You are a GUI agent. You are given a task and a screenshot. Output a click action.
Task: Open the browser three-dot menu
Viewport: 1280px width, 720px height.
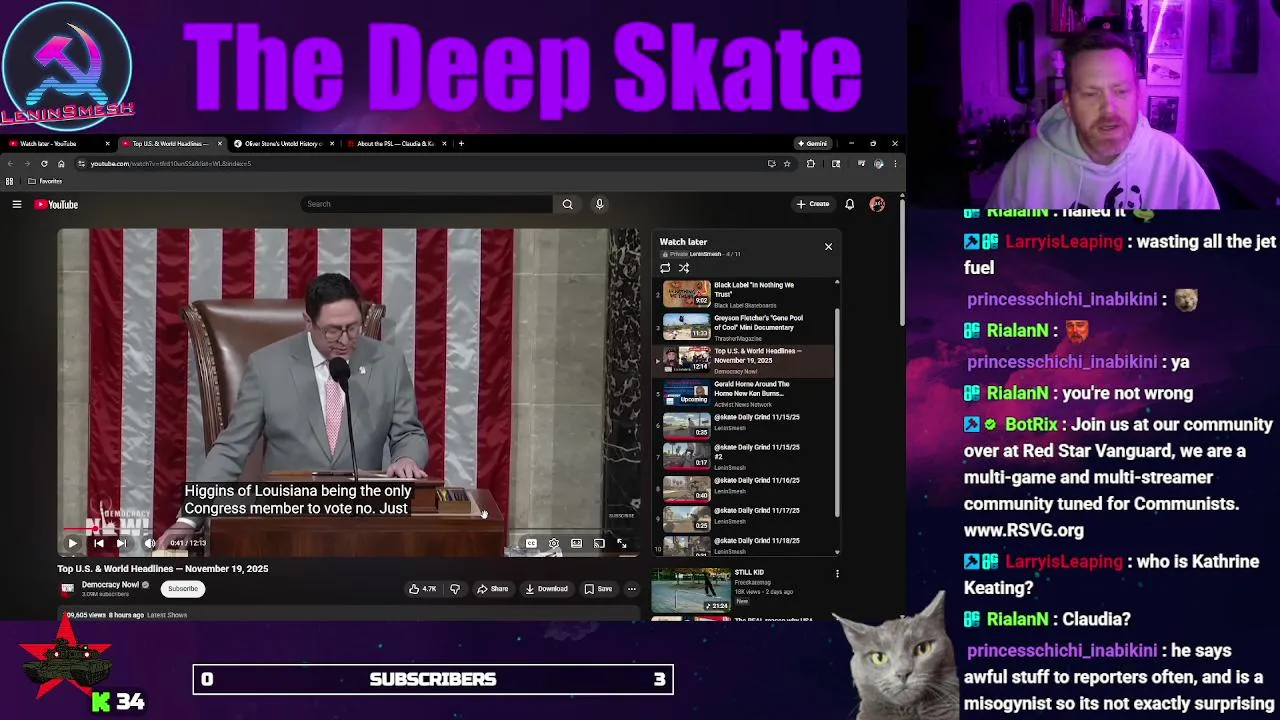point(895,164)
